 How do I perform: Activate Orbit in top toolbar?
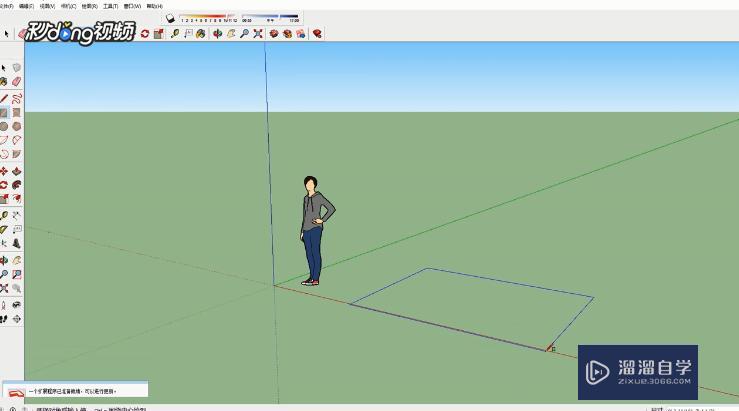pos(217,33)
